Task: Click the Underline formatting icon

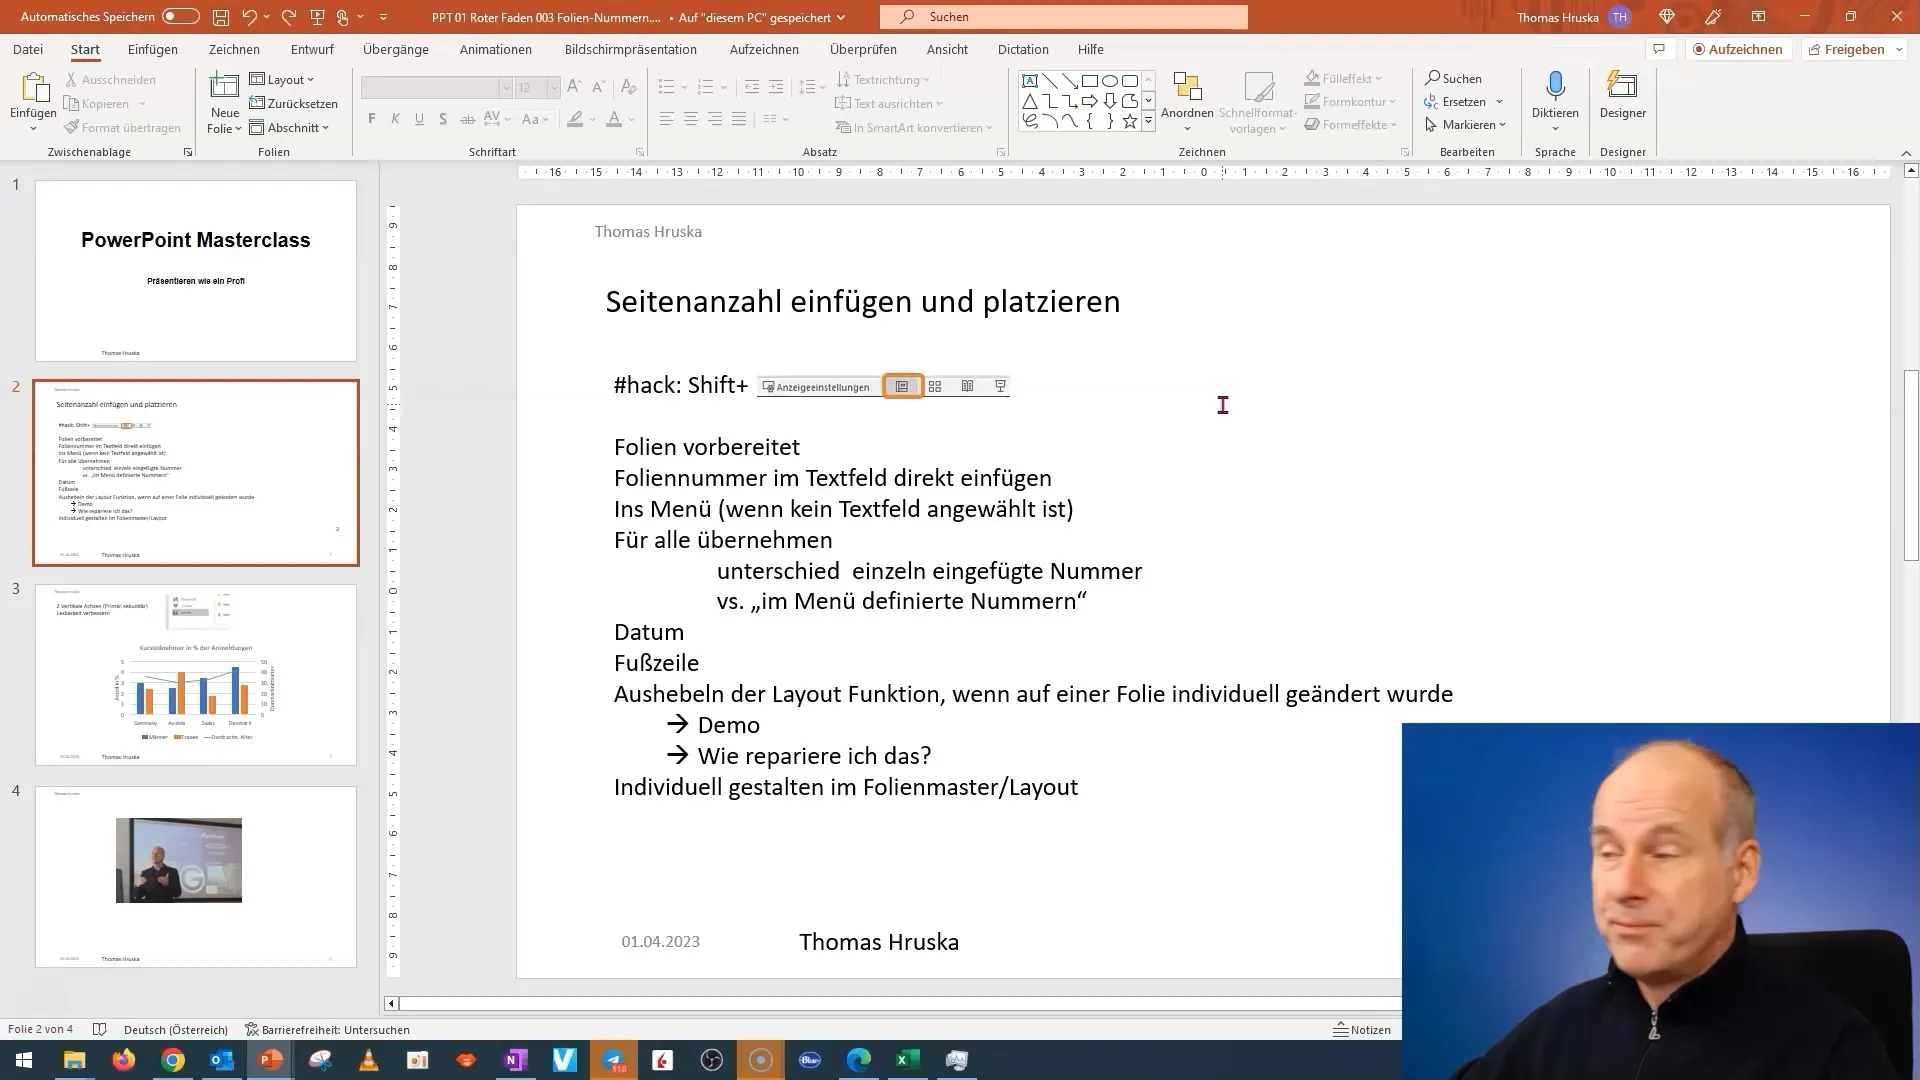Action: [418, 119]
